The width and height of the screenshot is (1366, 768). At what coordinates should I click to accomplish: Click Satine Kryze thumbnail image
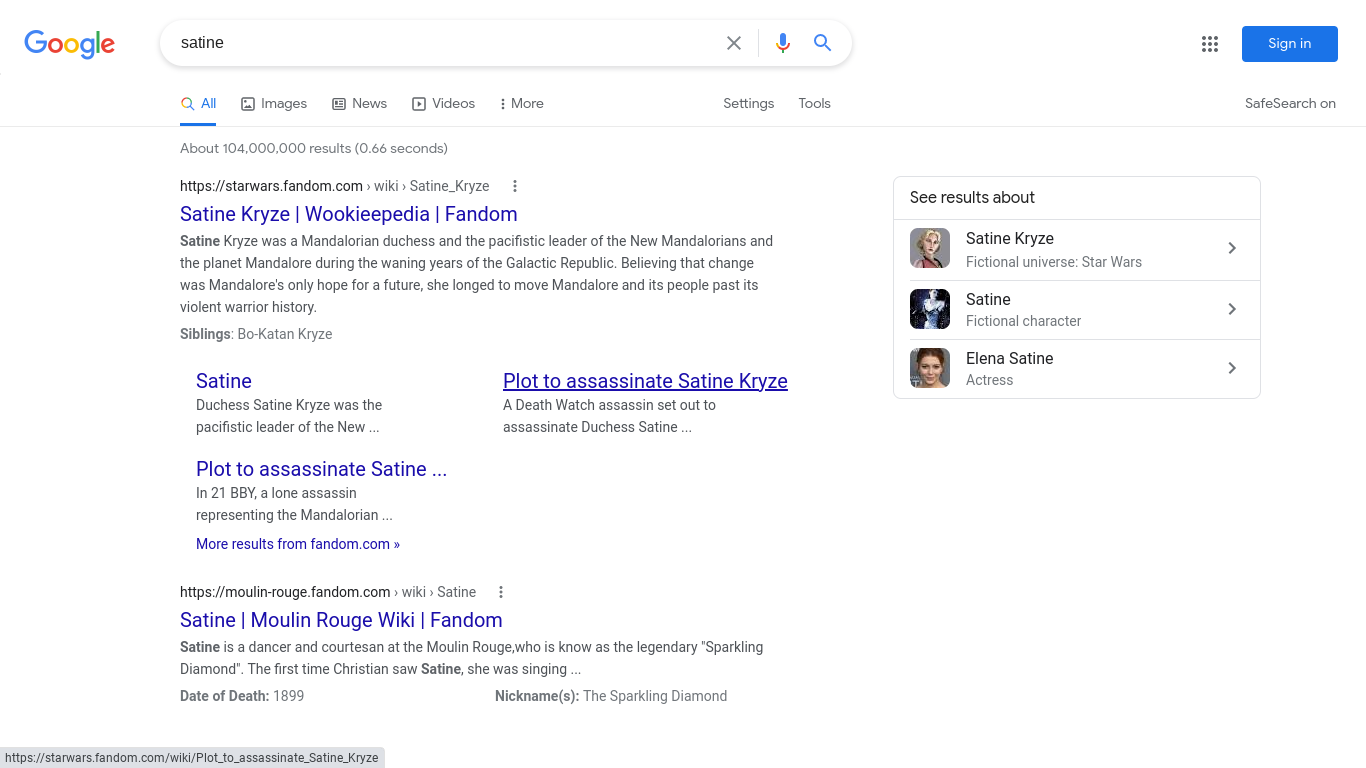point(930,249)
